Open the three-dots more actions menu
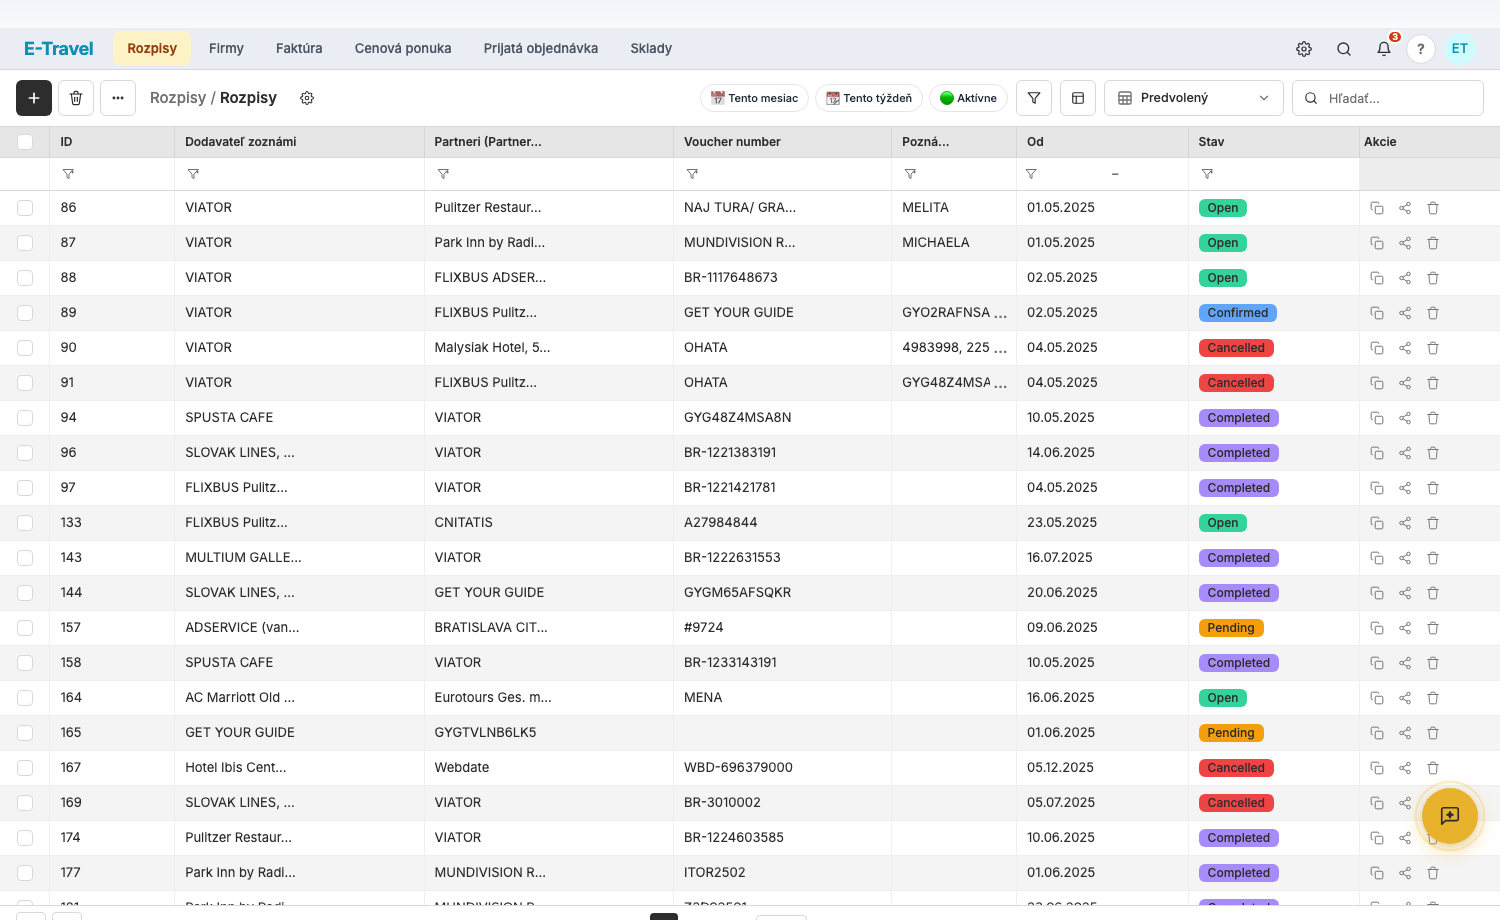Image resolution: width=1500 pixels, height=920 pixels. 118,98
